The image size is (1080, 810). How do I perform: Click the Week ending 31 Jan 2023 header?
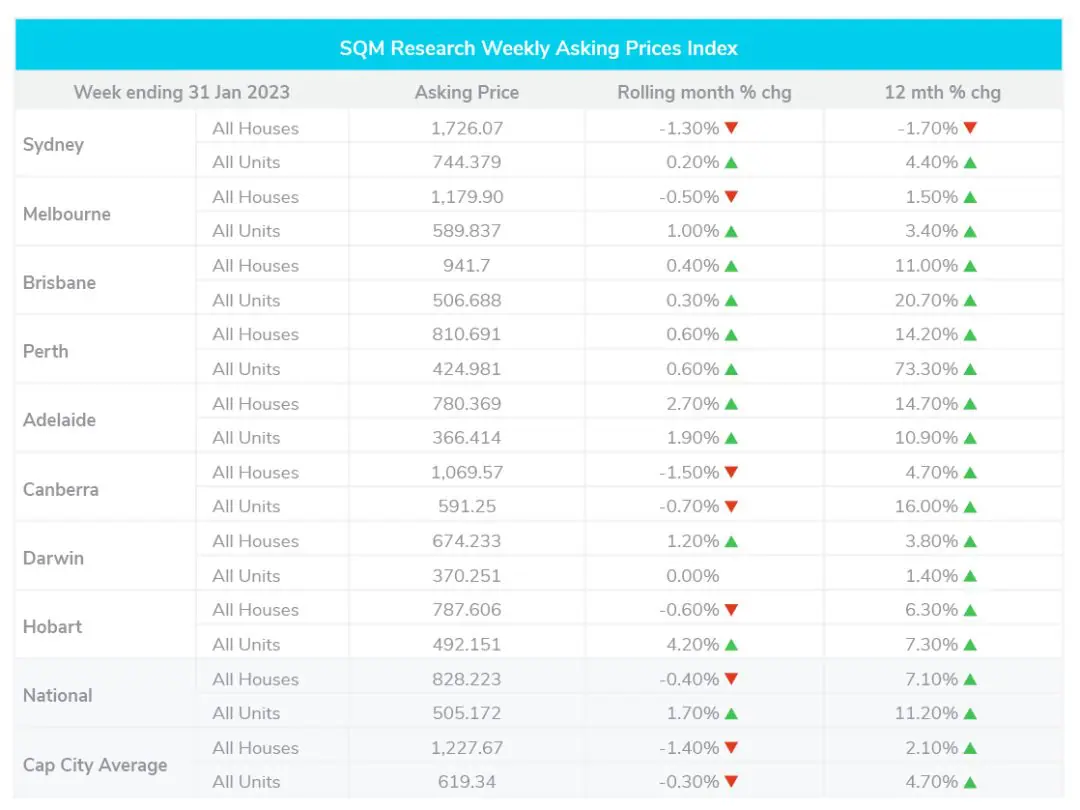click(x=182, y=92)
